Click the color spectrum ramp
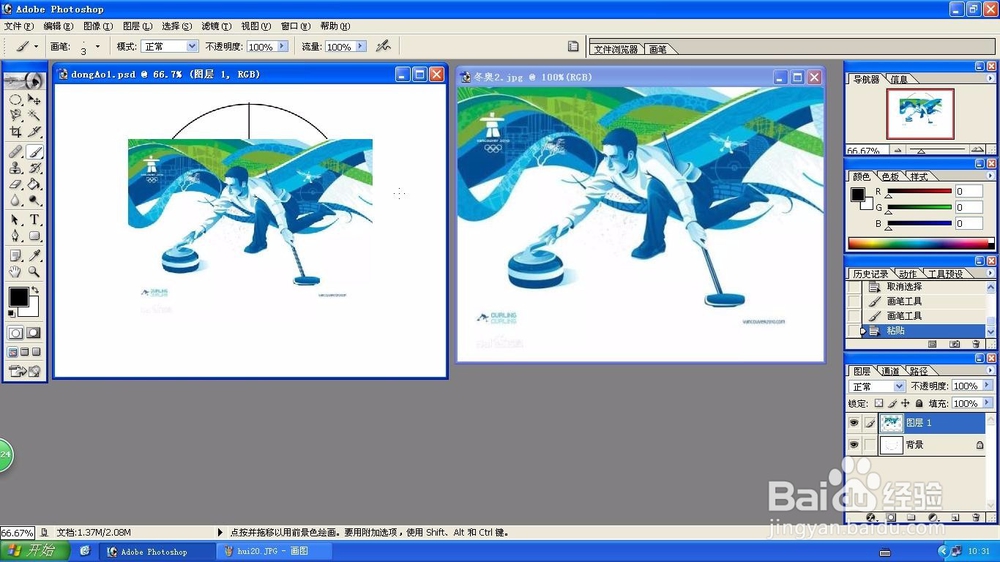 point(921,244)
